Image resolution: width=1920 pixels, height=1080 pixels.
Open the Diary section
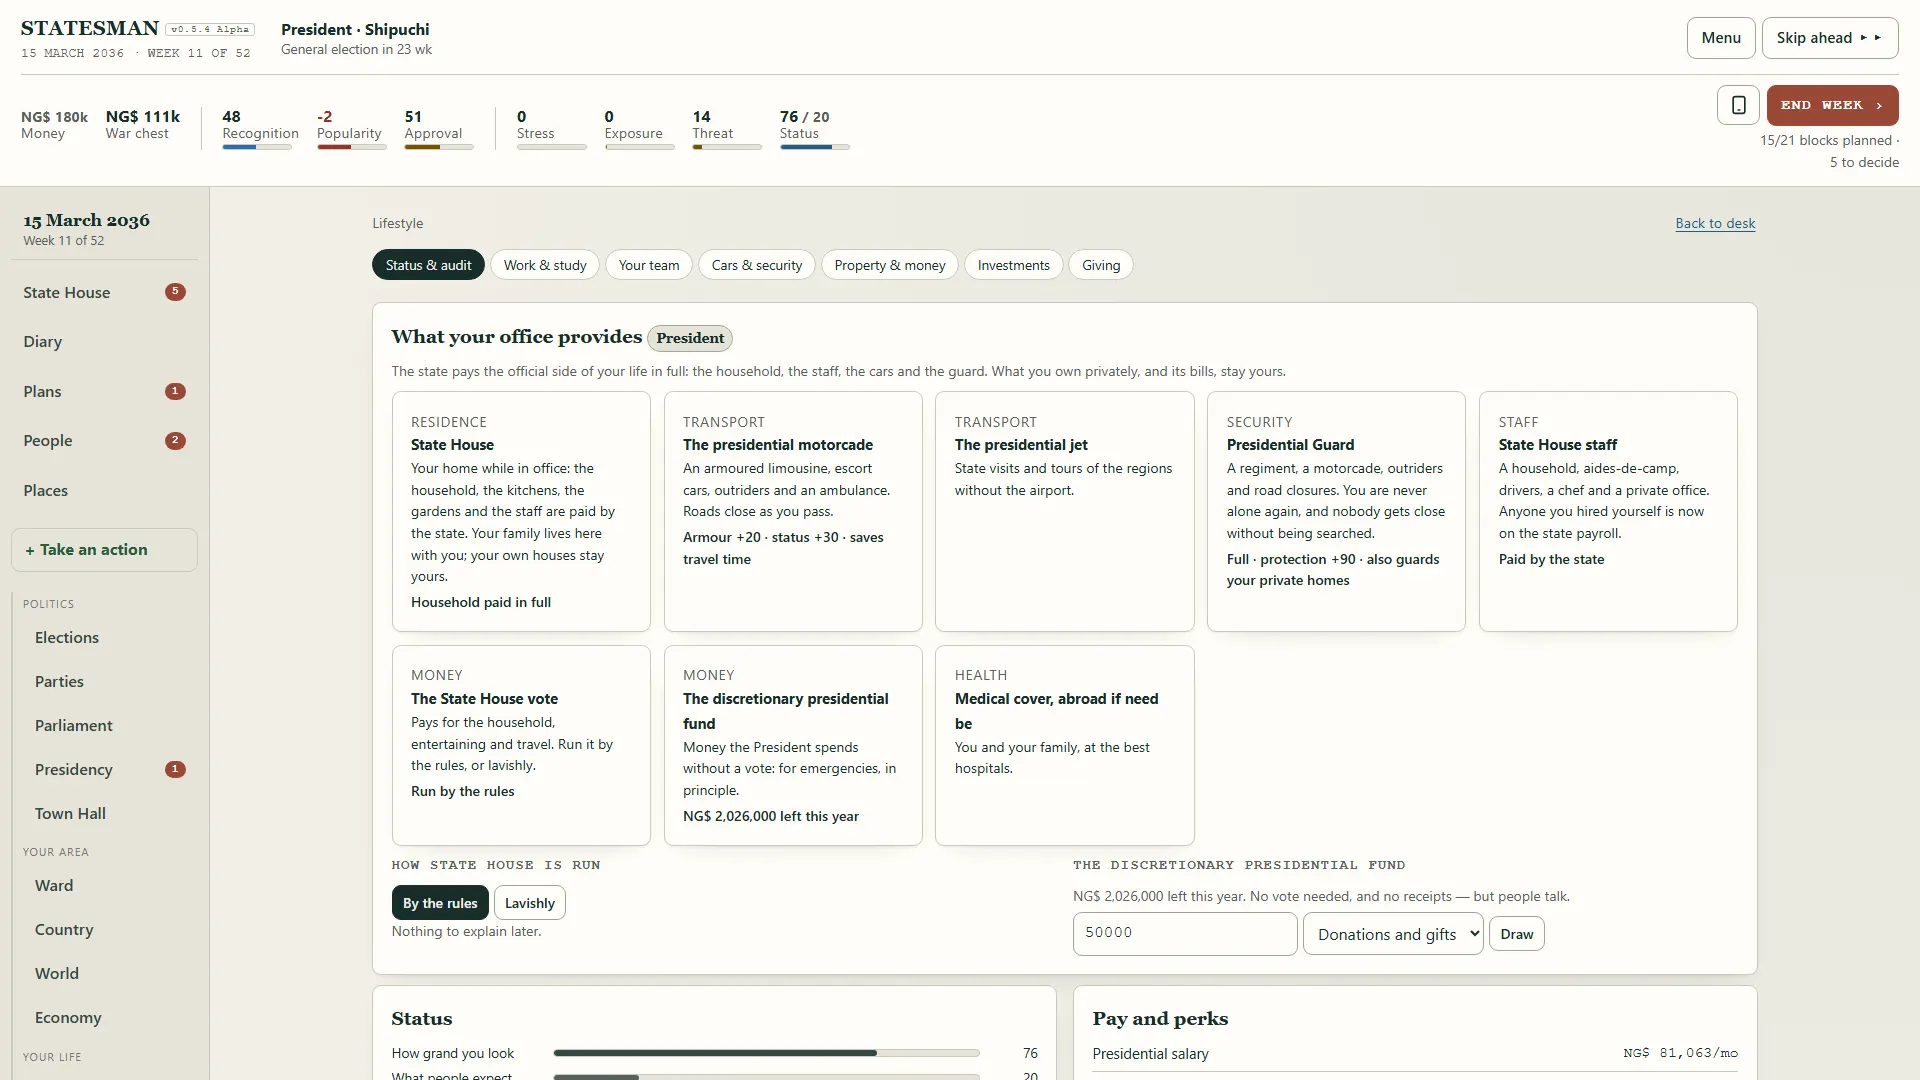point(104,342)
